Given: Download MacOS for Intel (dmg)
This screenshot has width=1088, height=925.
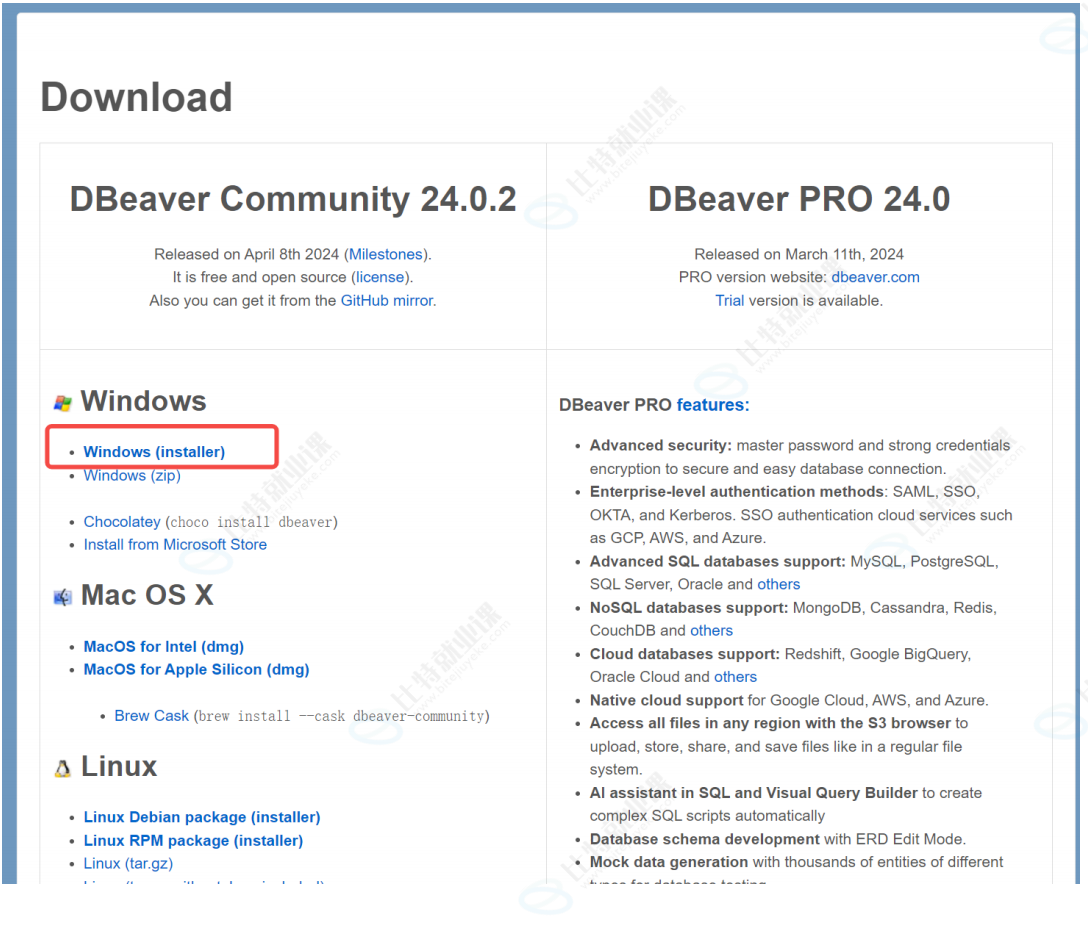Looking at the screenshot, I should pyautogui.click(x=164, y=647).
